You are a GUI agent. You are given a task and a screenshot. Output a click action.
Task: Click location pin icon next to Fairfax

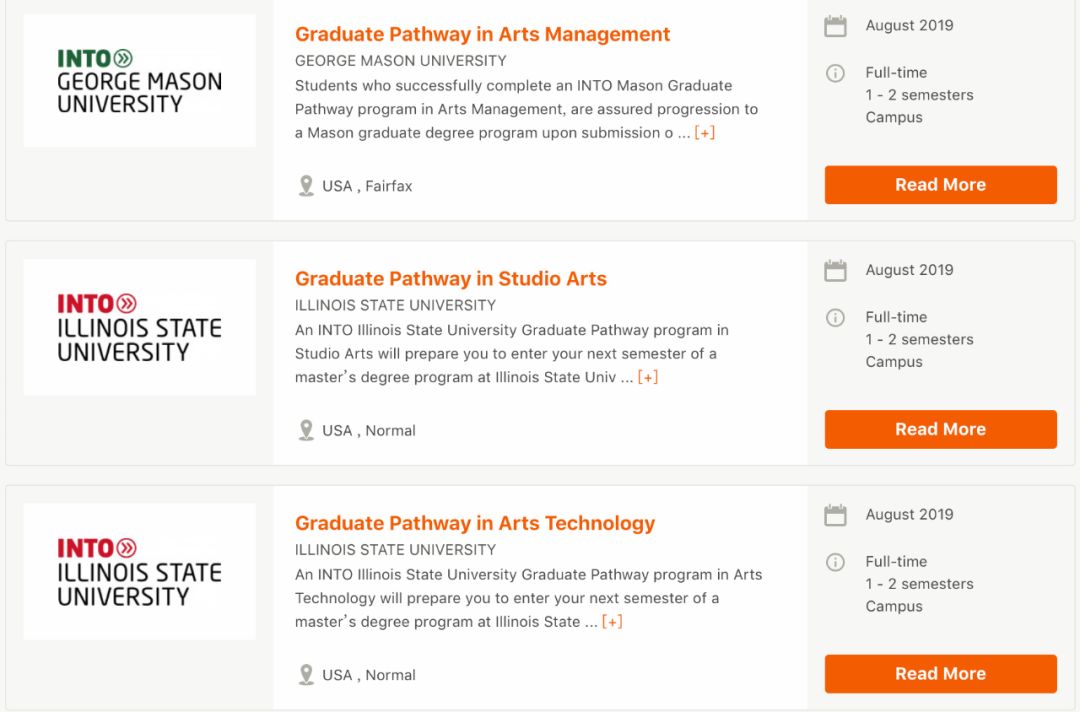306,186
